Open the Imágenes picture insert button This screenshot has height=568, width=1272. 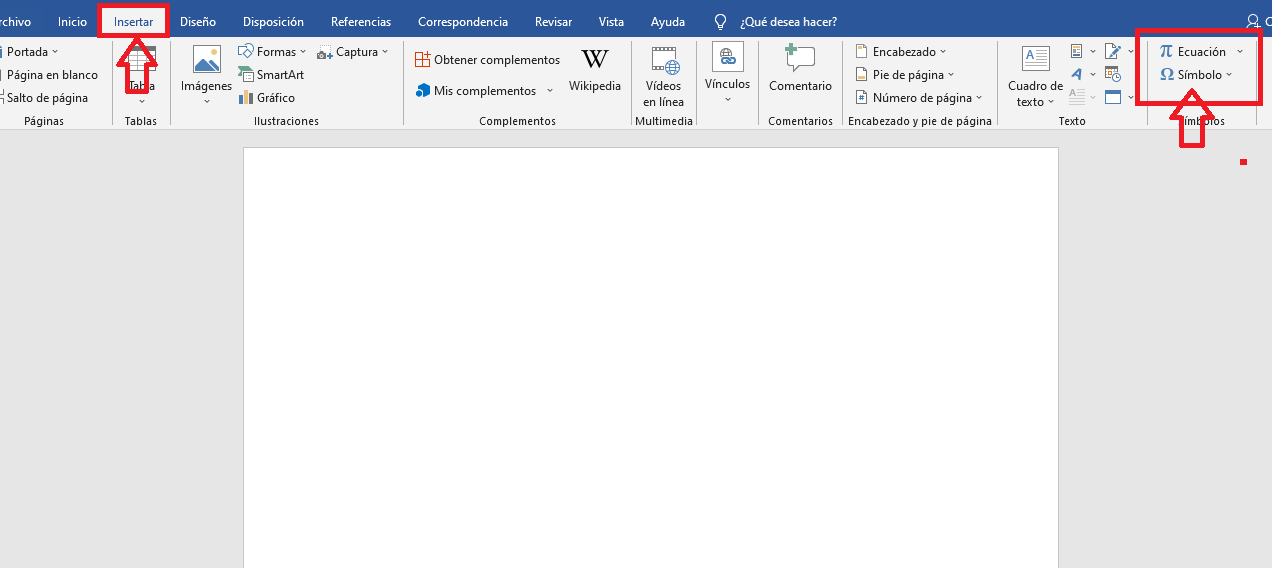click(x=206, y=73)
